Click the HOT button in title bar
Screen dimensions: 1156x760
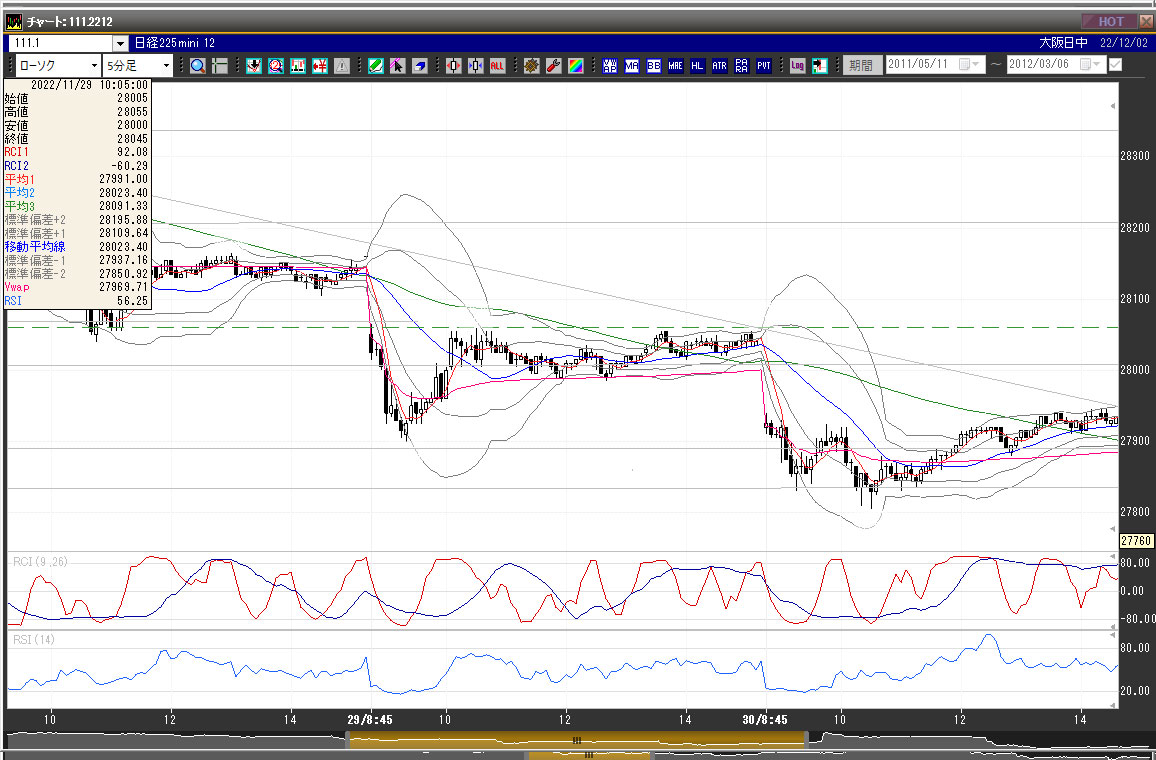(x=1110, y=21)
